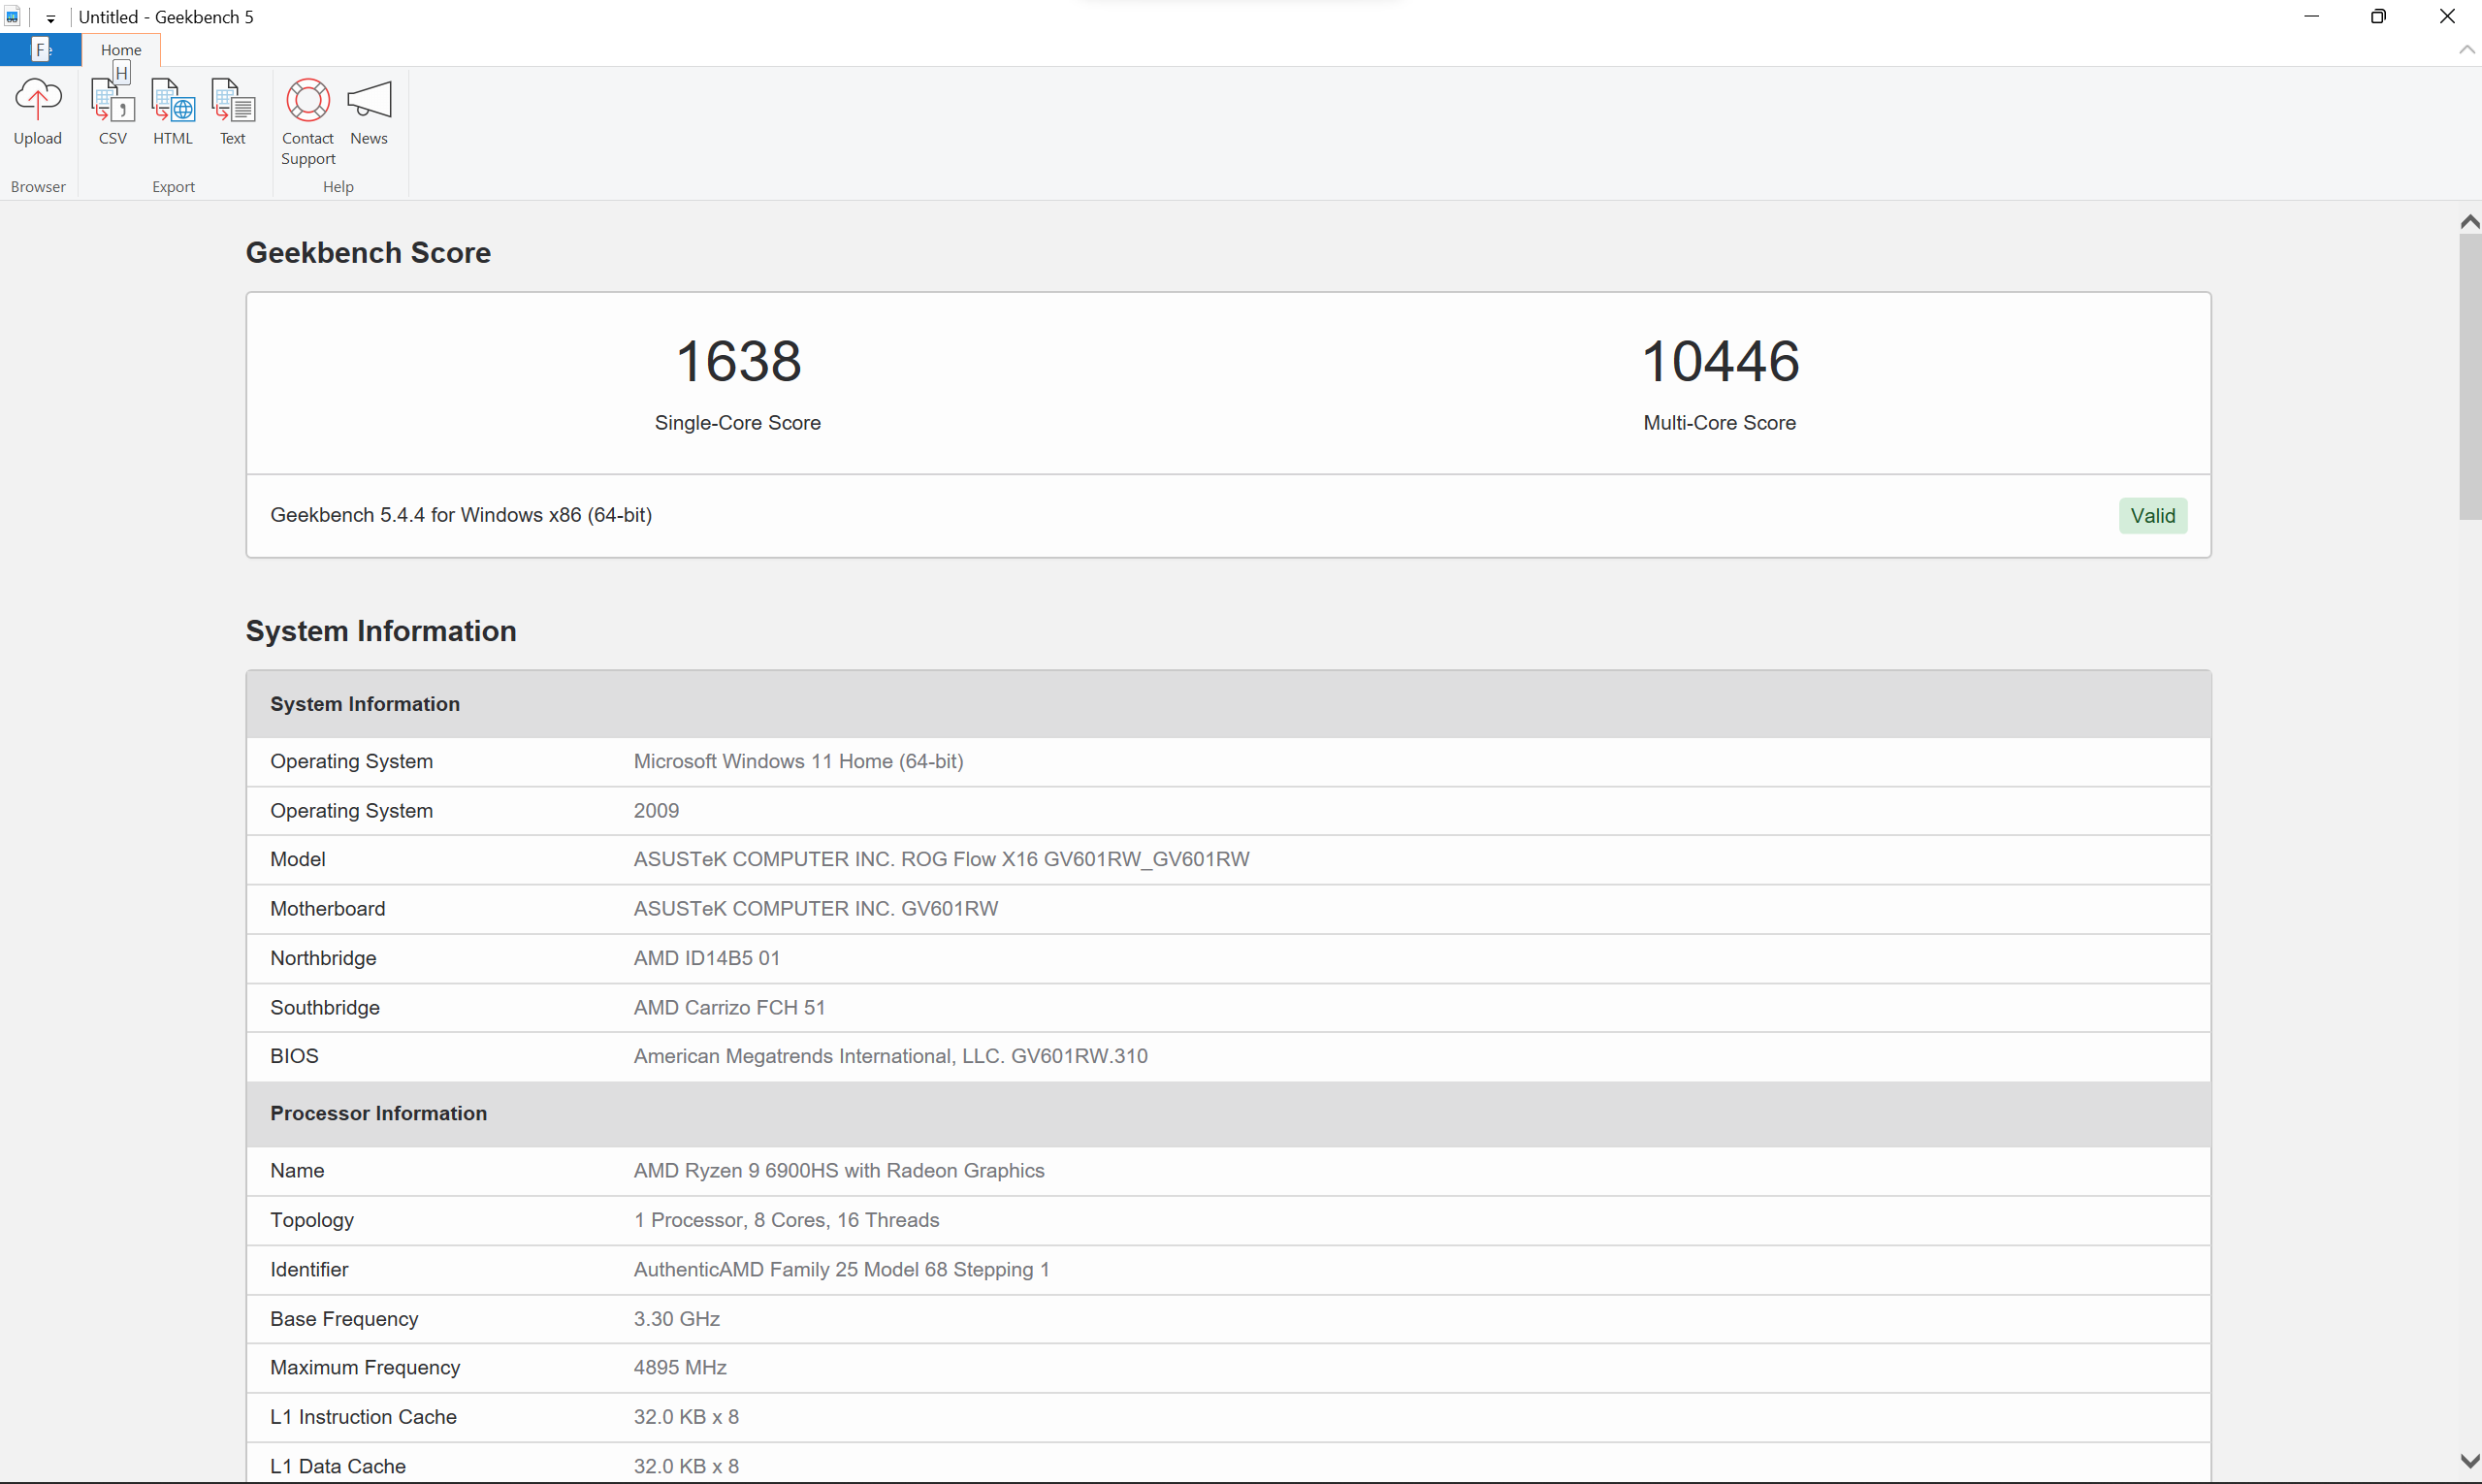Collapse the ribbon with the chevron

(x=2466, y=49)
